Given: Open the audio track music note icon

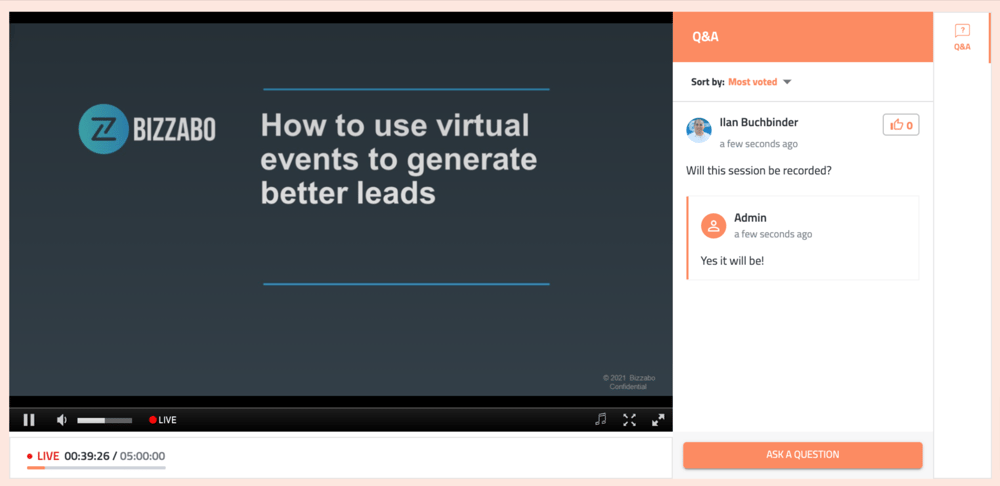Looking at the screenshot, I should pos(600,419).
